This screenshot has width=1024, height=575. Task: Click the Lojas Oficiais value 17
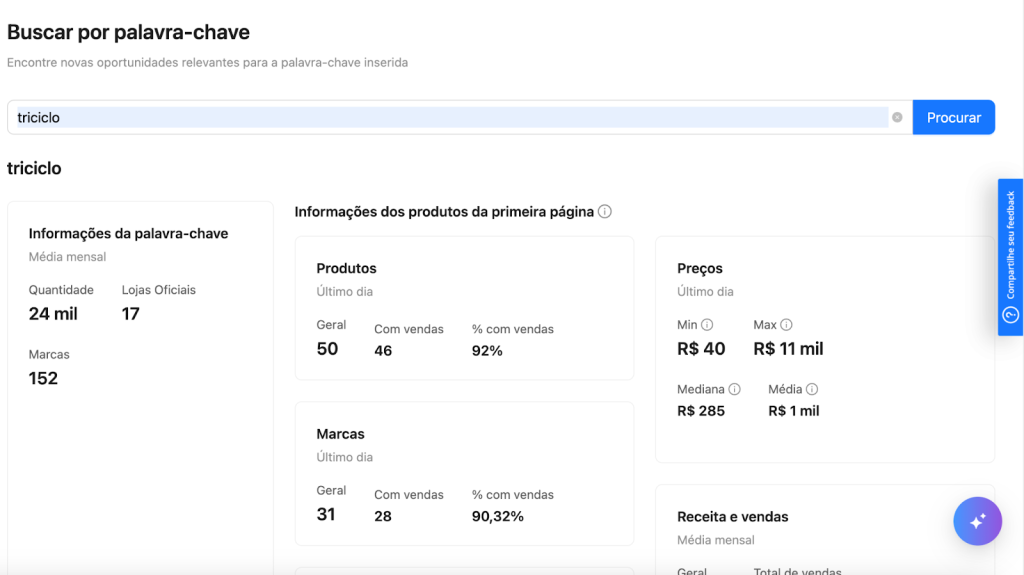[x=131, y=314]
